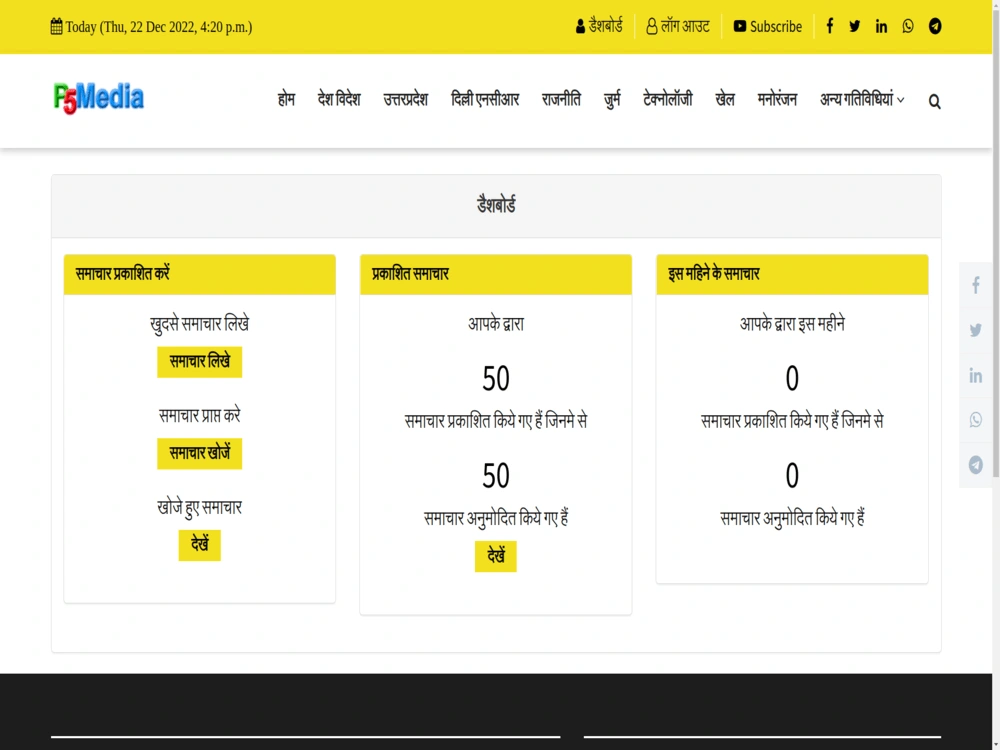Open राजनीति menu item
1000x750 pixels.
561,99
